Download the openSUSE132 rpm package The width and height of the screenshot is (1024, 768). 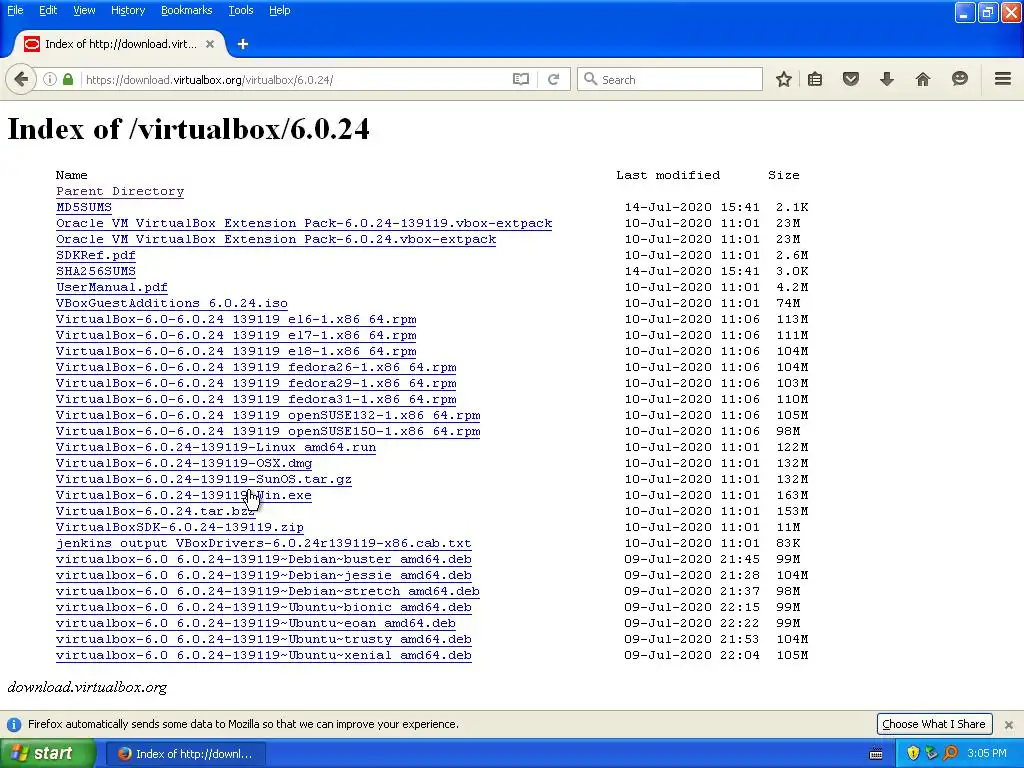click(268, 415)
